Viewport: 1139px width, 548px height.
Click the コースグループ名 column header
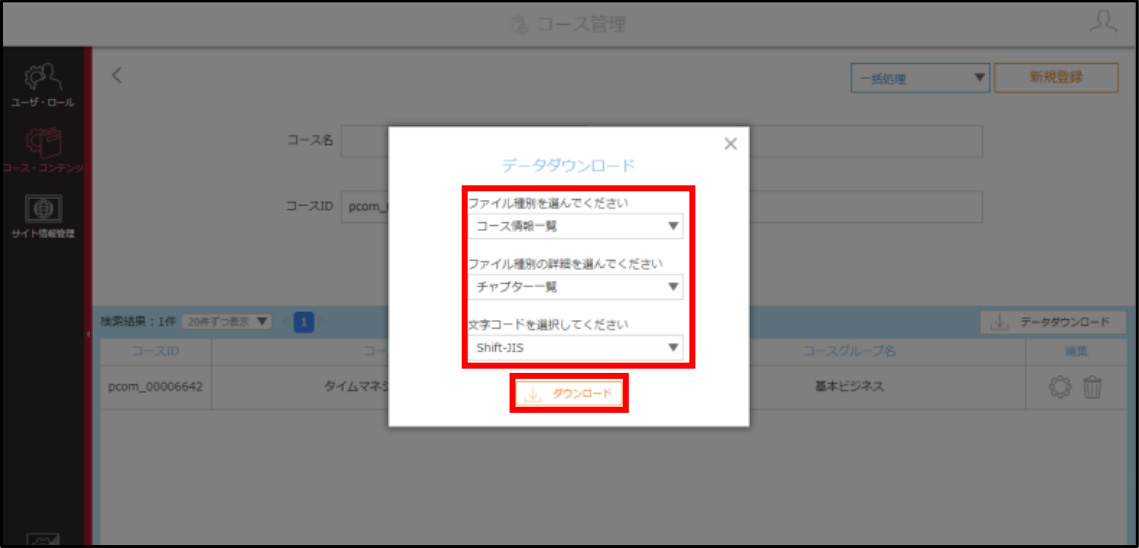[849, 351]
